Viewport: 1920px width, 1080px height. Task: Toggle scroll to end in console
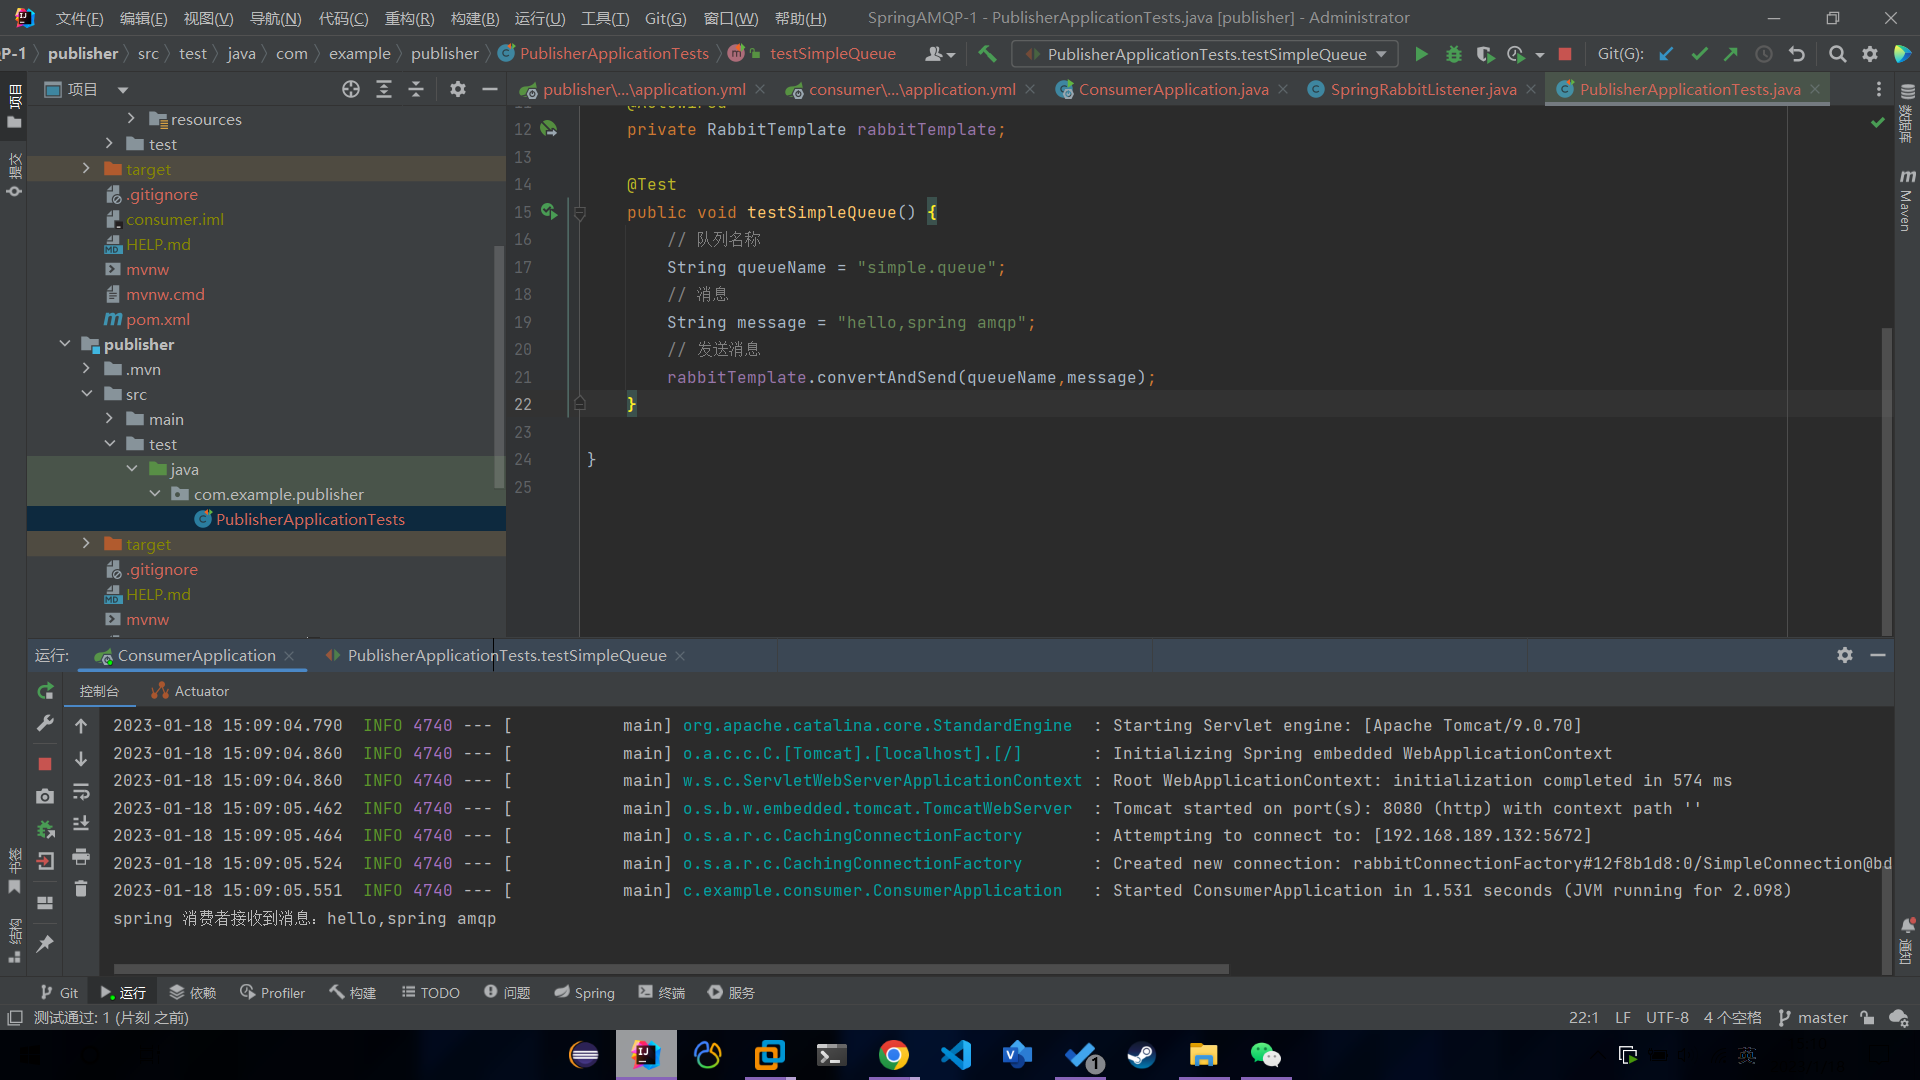[81, 824]
